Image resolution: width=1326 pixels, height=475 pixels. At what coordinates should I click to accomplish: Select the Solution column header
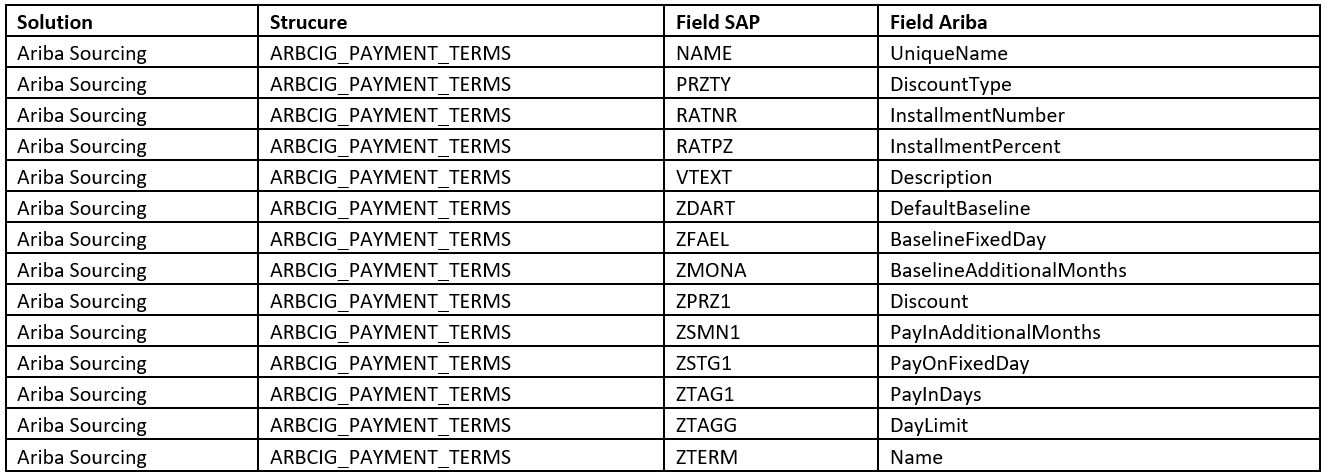tap(135, 21)
